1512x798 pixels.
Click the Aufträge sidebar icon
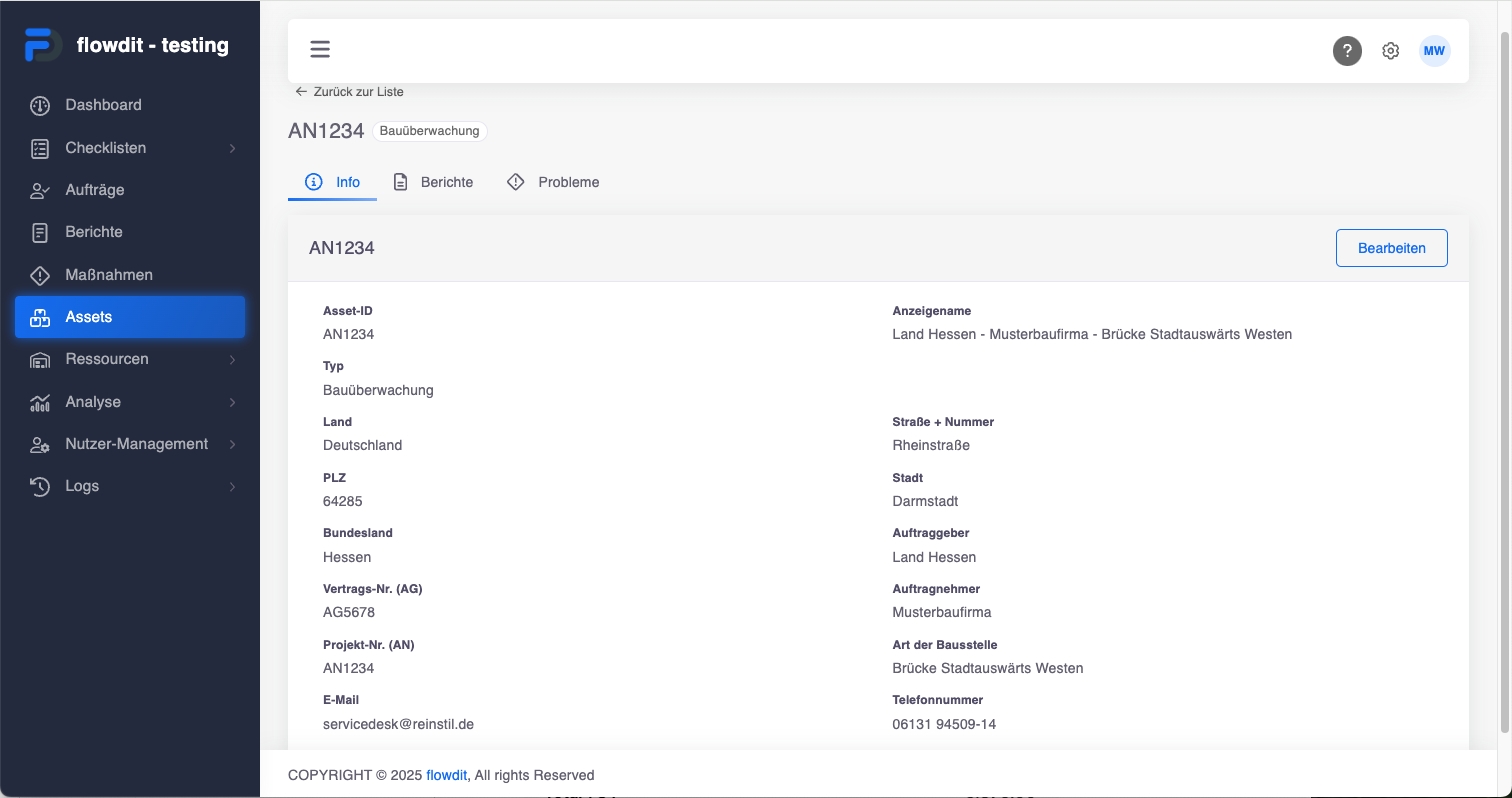coord(40,190)
